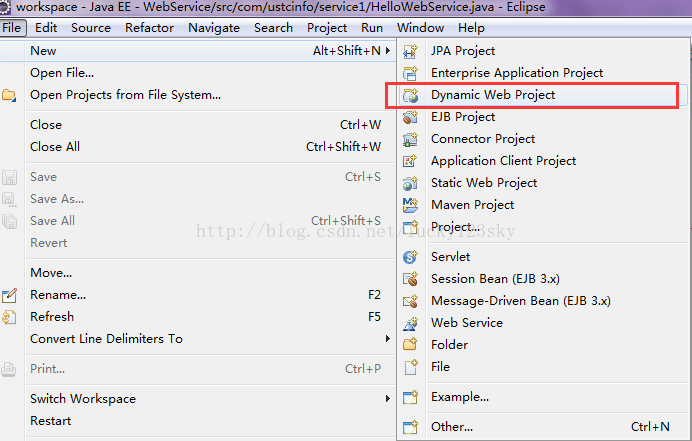Select Session Bean (EJB 3.x)
Viewport: 692px width, 441px height.
click(495, 279)
